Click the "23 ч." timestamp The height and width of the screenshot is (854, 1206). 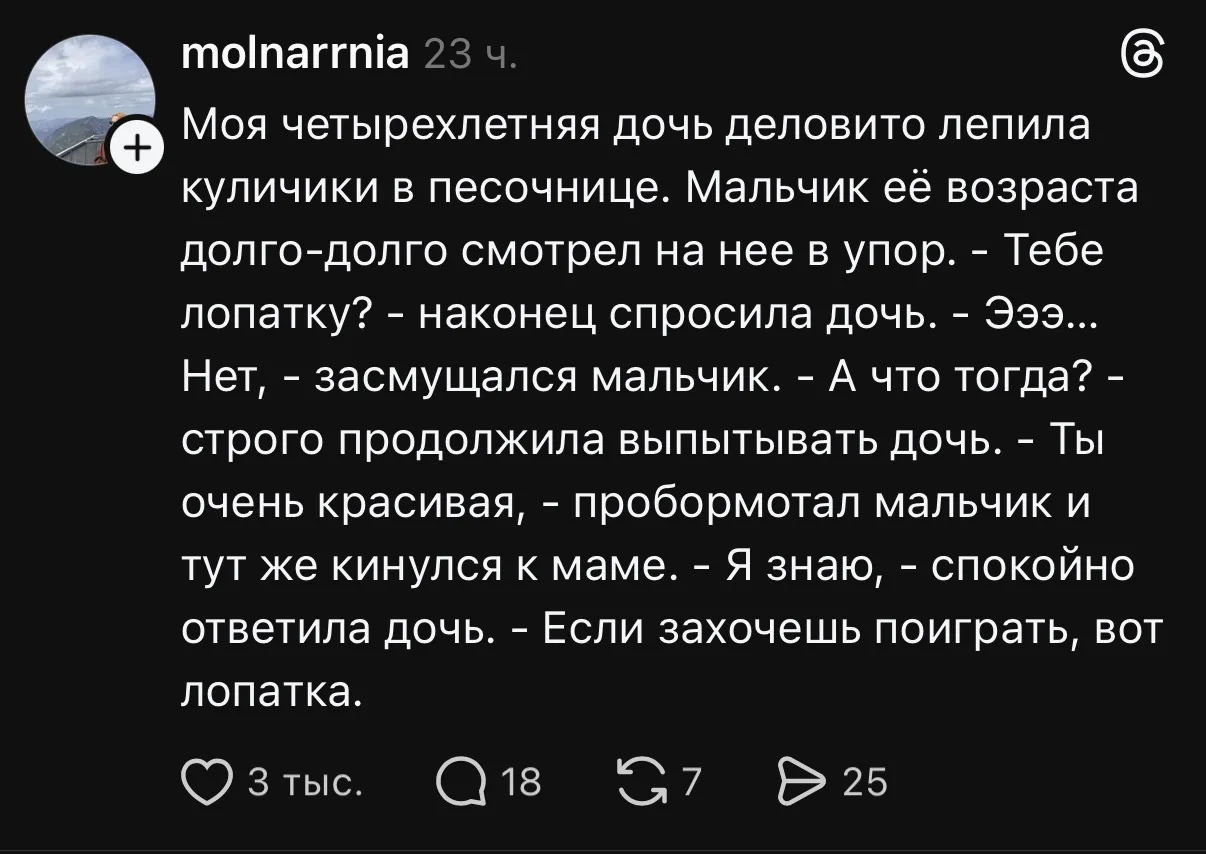(469, 56)
